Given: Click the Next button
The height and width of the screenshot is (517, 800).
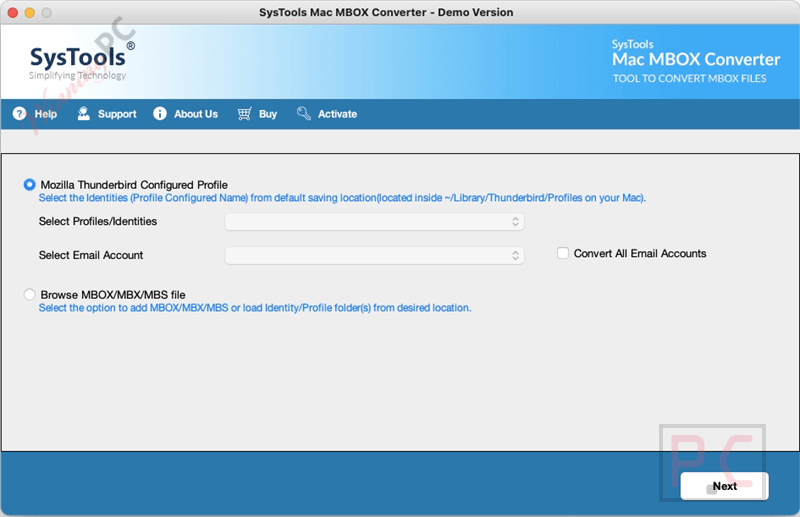Looking at the screenshot, I should click(724, 486).
